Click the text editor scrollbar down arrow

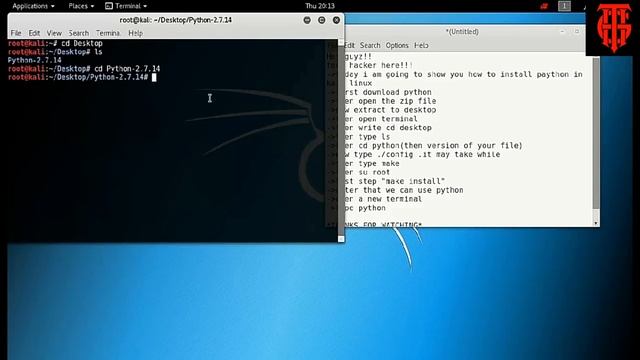pos(596,223)
